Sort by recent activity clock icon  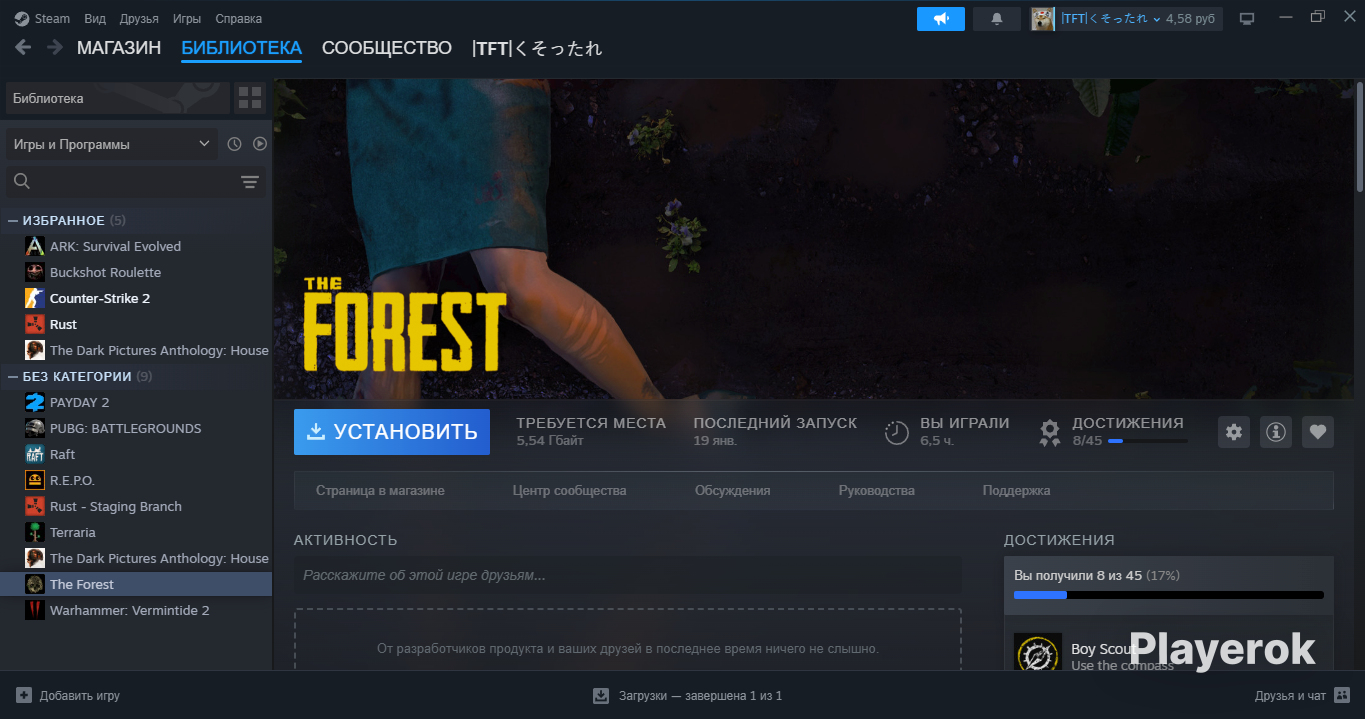(x=234, y=144)
